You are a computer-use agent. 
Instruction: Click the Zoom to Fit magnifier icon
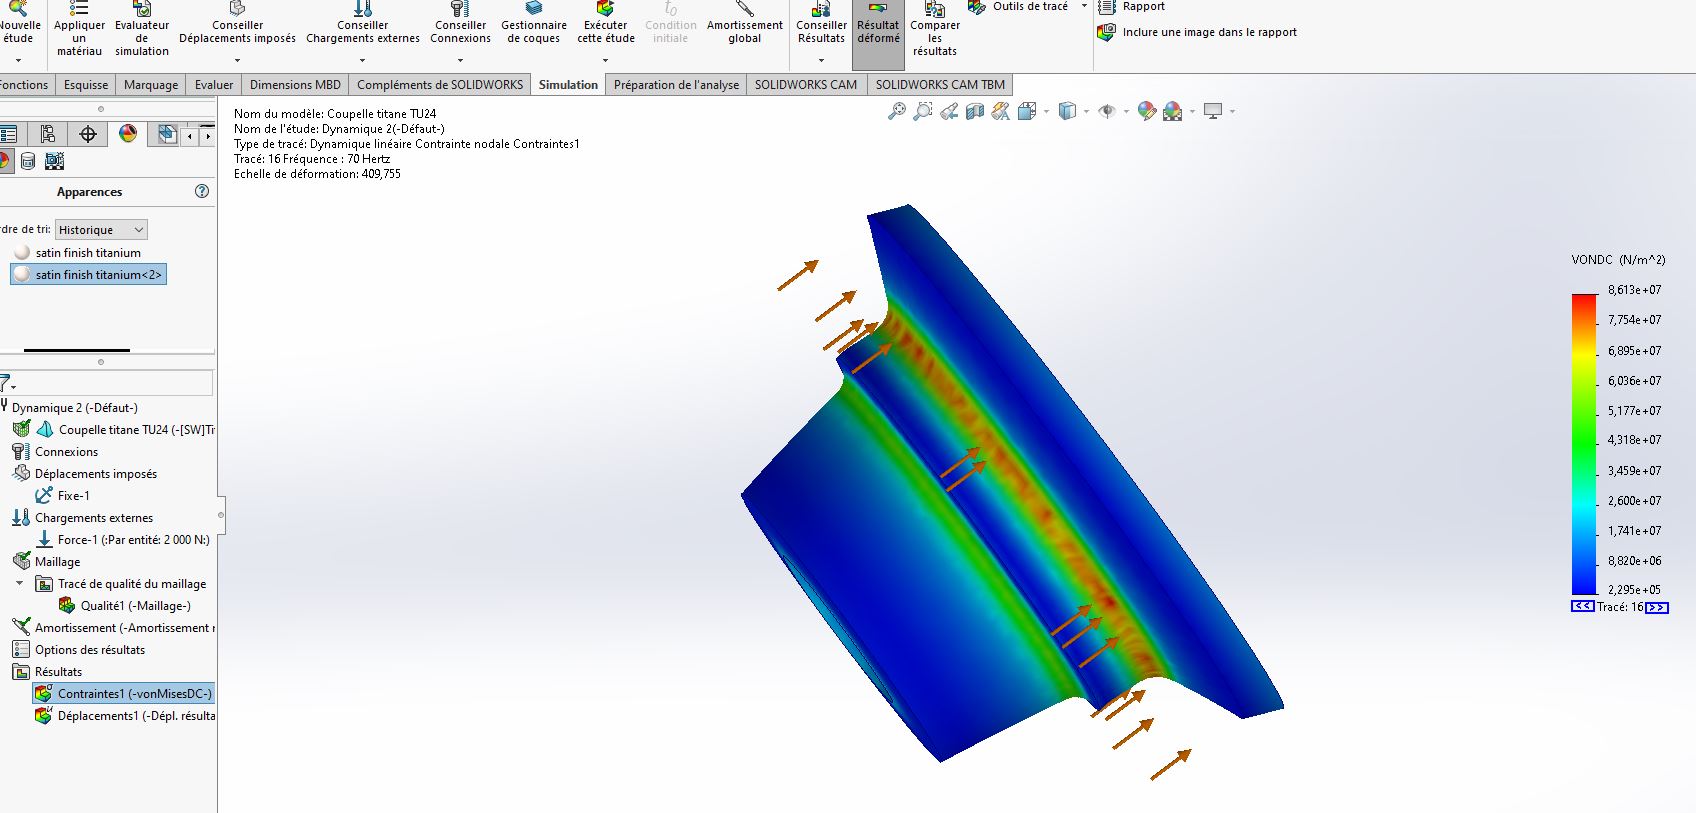tap(897, 111)
